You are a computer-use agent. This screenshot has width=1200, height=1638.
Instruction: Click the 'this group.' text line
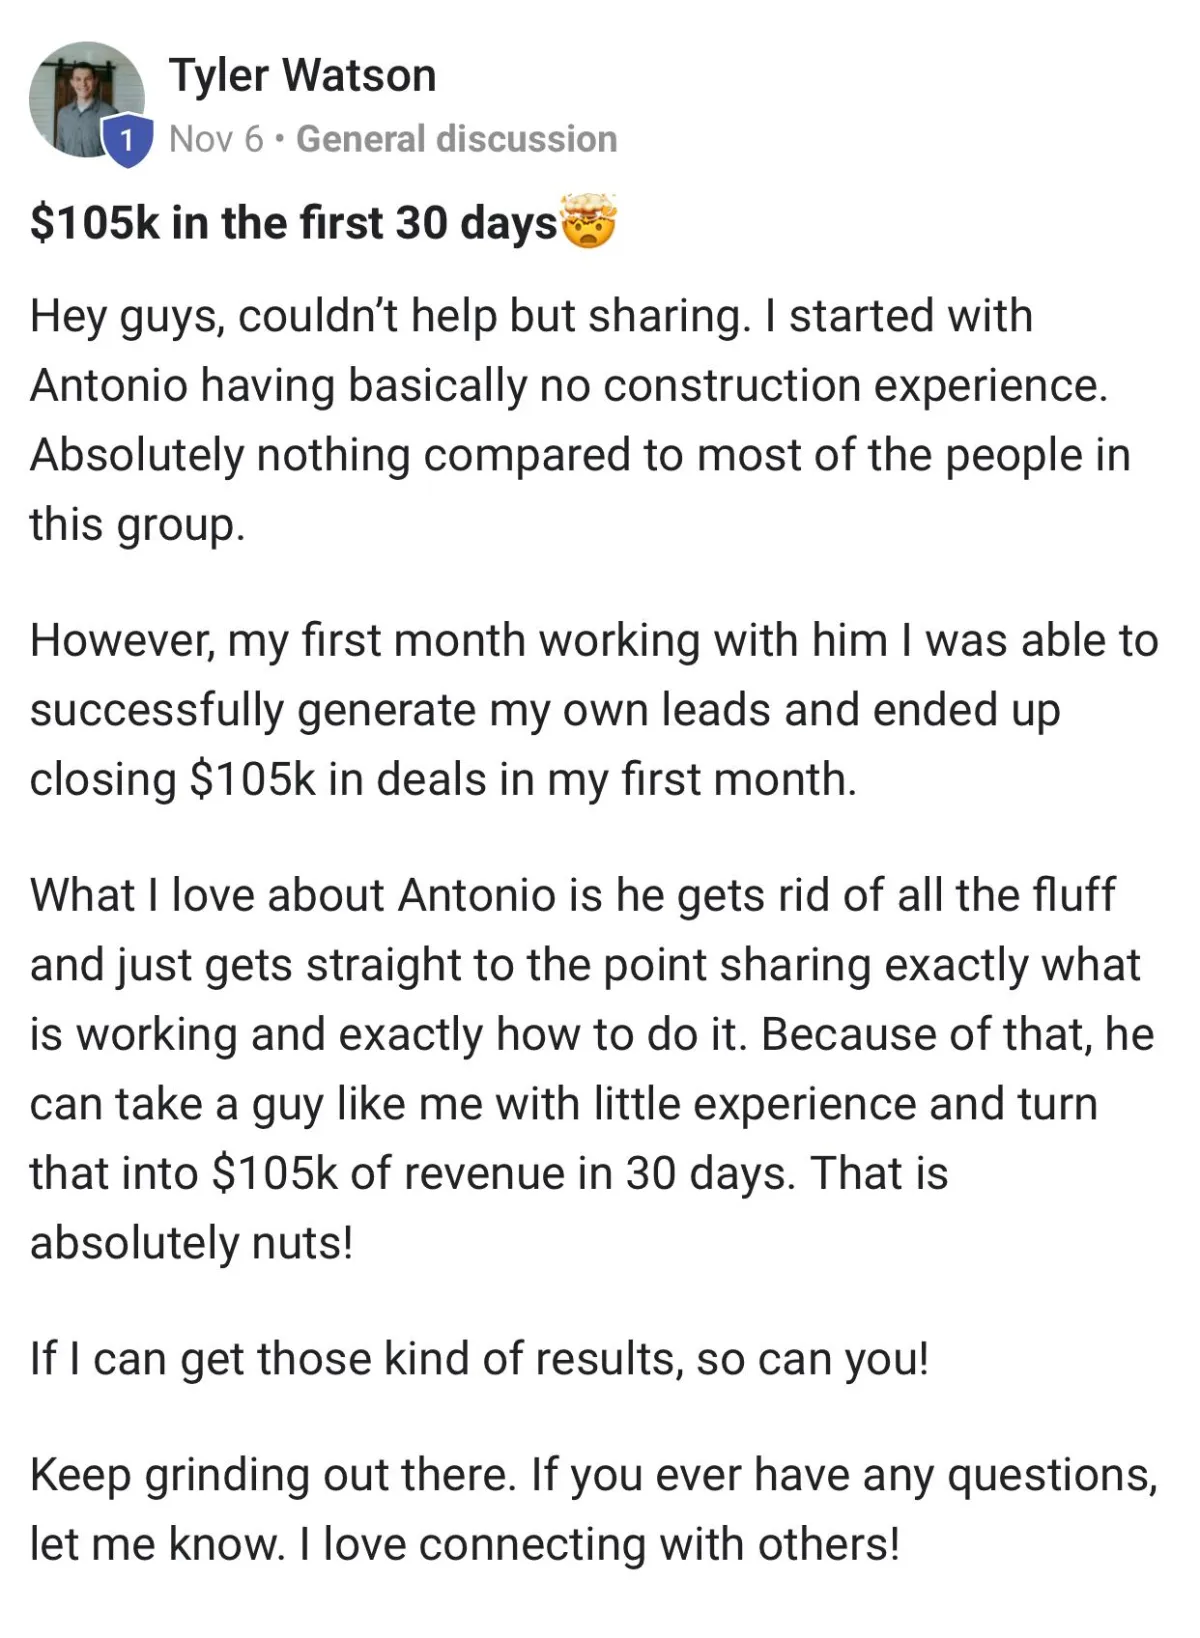pos(137,525)
